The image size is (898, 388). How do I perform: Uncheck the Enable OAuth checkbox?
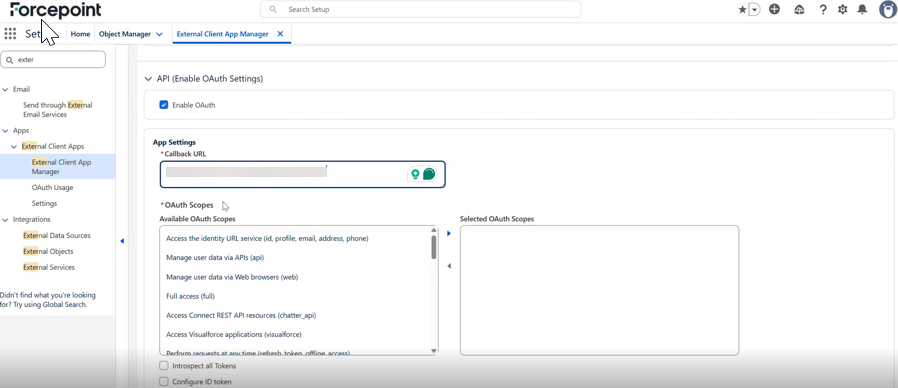coord(164,105)
